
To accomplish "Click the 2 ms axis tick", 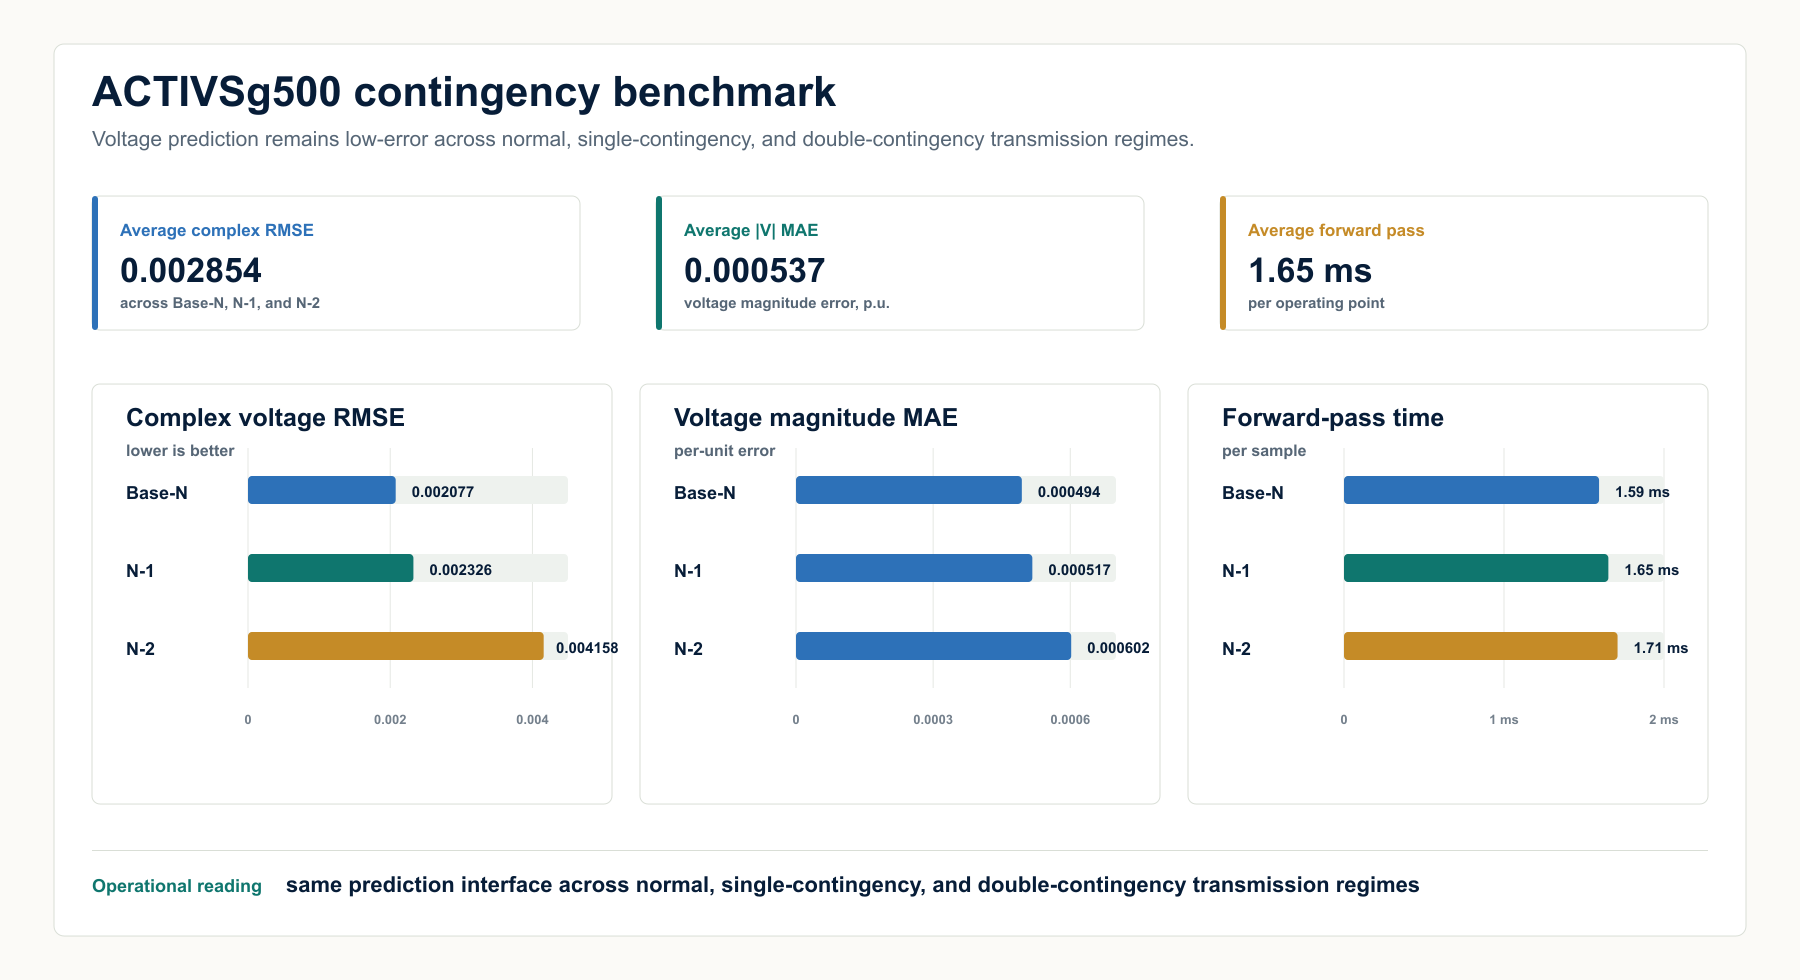I will pyautogui.click(x=1664, y=720).
